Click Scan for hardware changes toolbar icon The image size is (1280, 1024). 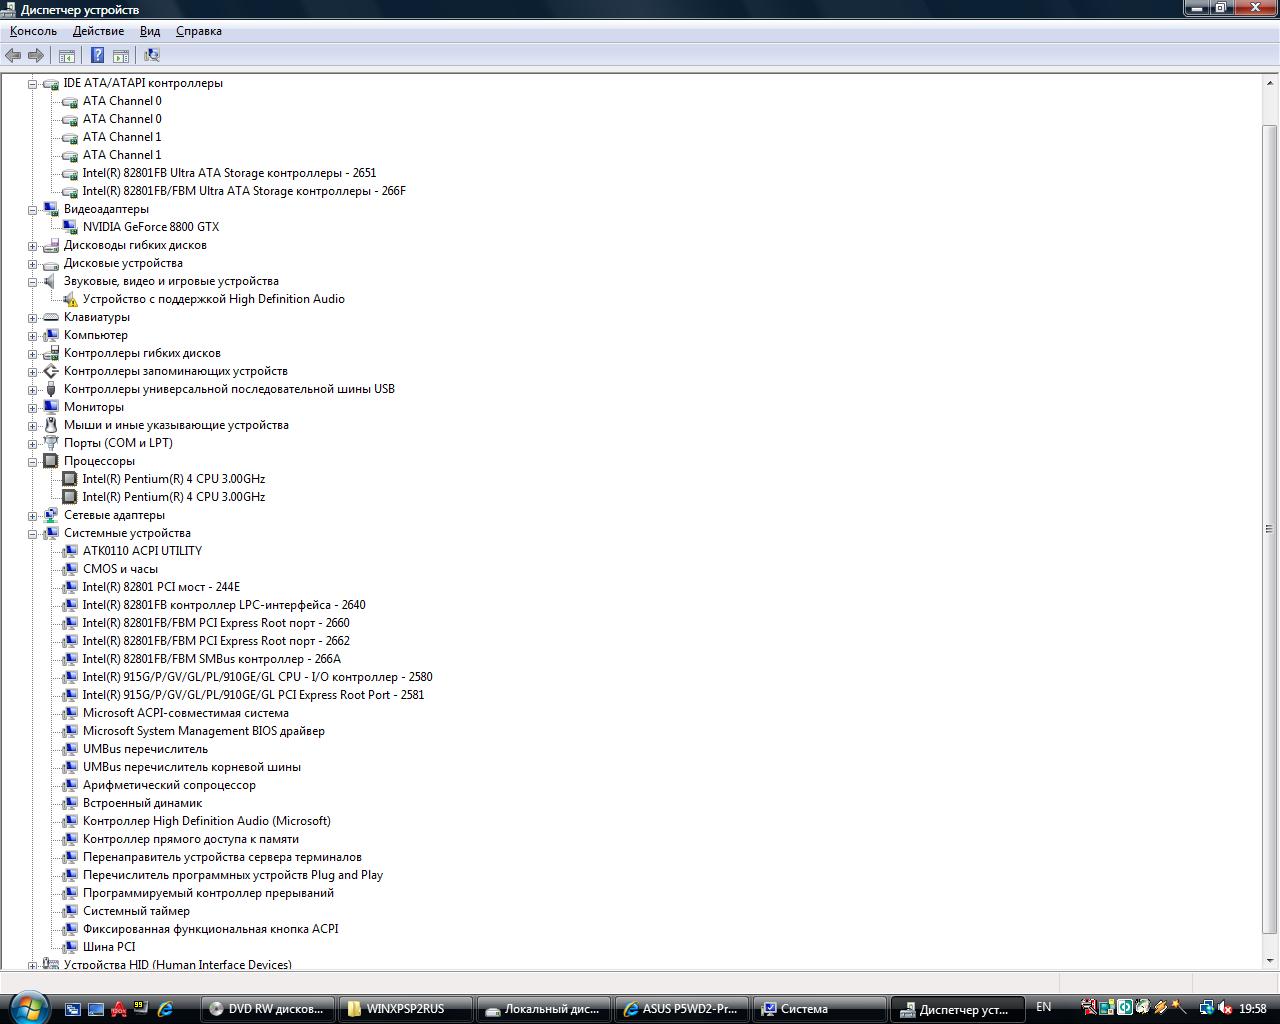(x=152, y=56)
